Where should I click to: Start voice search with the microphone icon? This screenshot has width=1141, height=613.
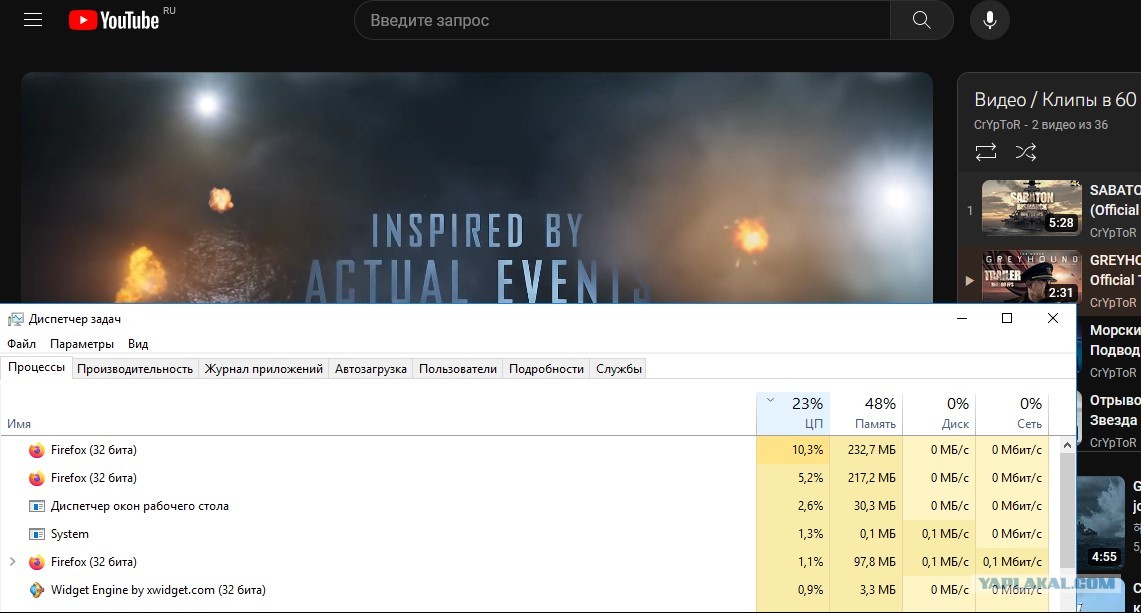pos(989,20)
